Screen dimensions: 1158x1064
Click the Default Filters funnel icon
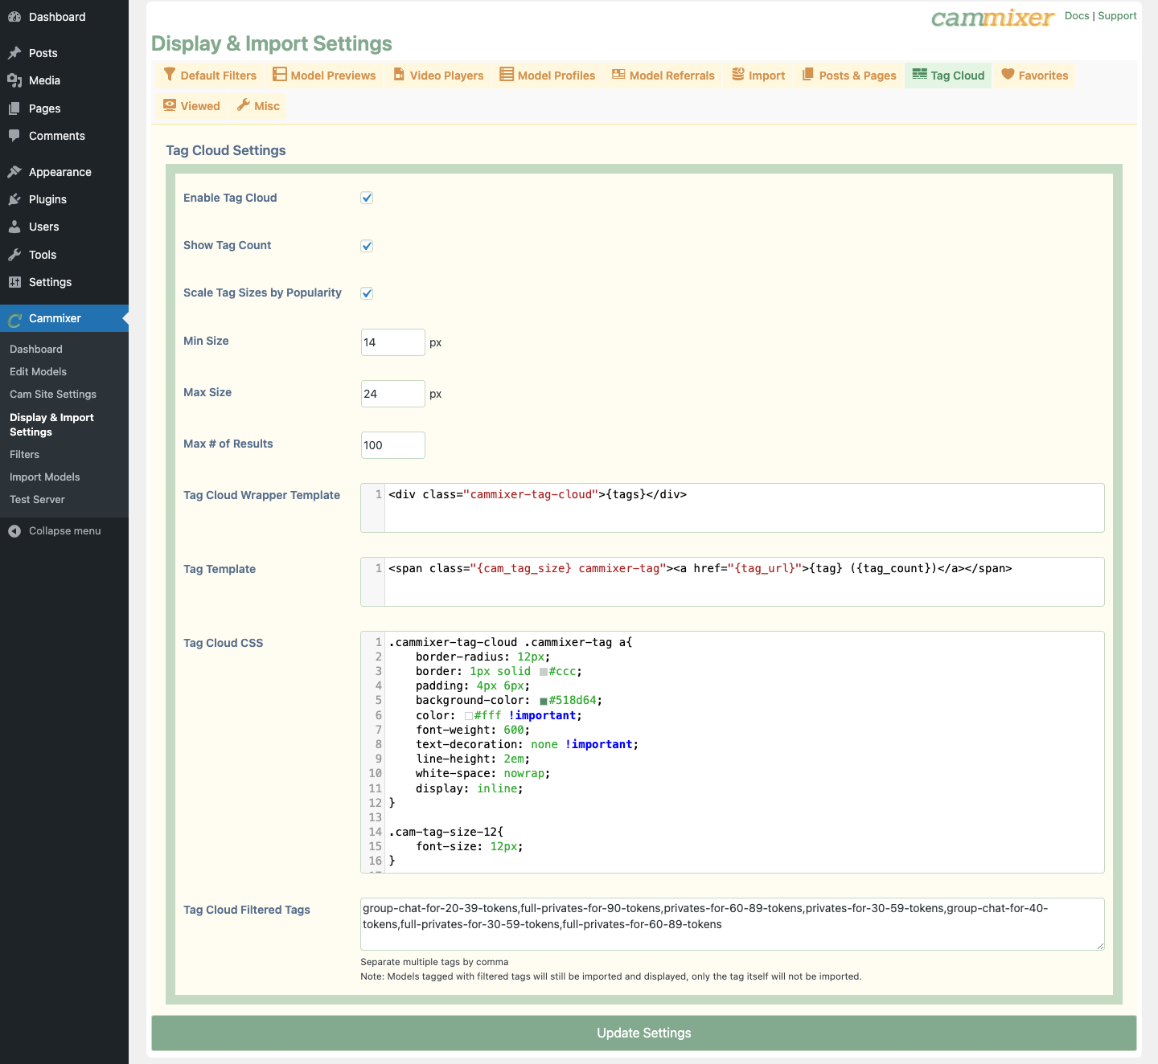169,74
